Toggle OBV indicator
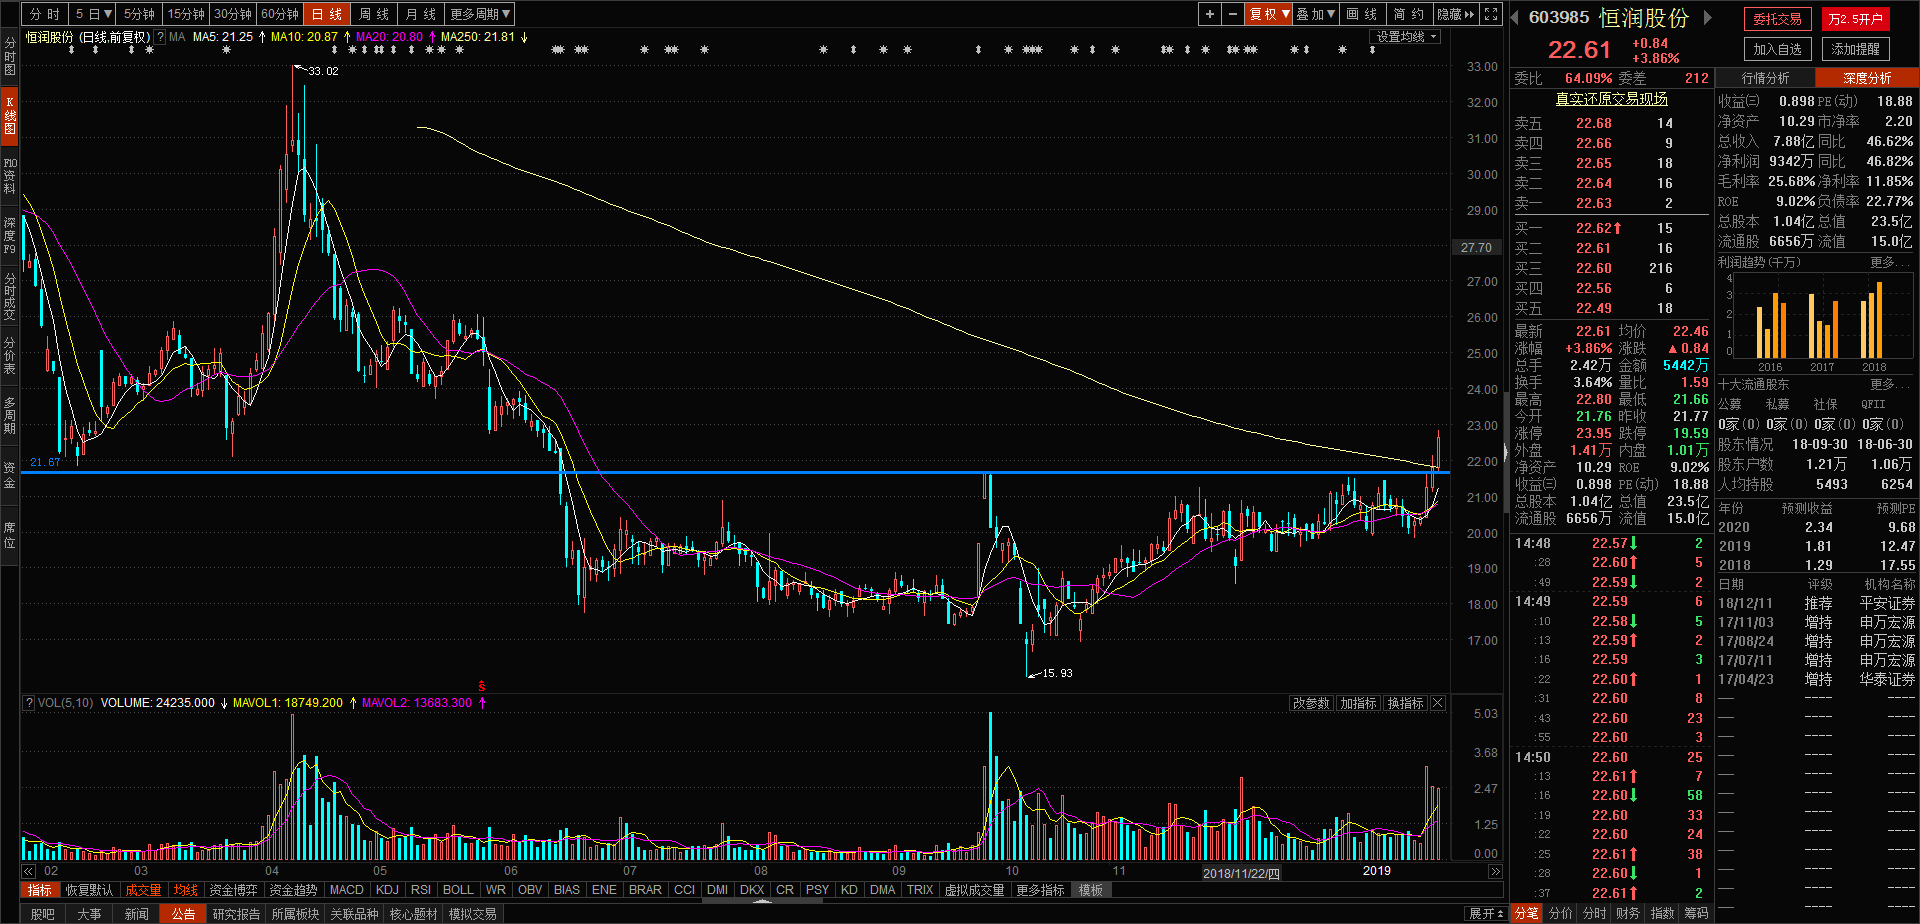The height and width of the screenshot is (924, 1920). [530, 890]
